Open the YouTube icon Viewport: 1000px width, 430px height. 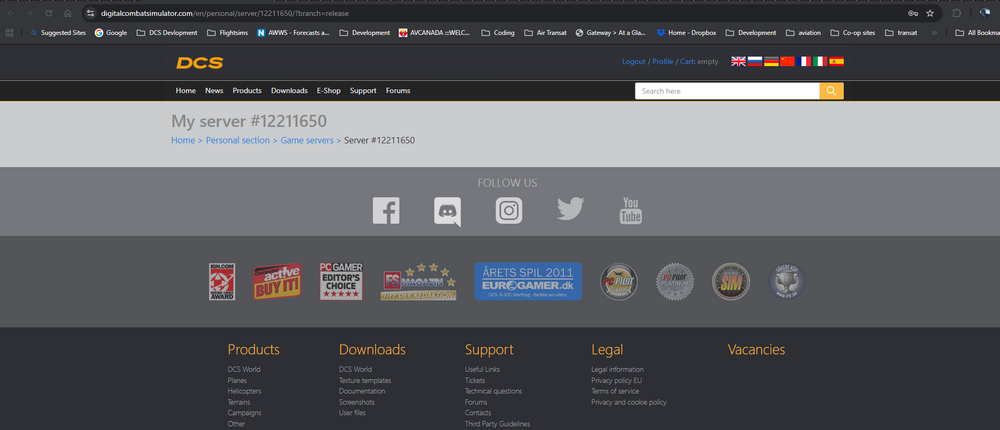(631, 211)
